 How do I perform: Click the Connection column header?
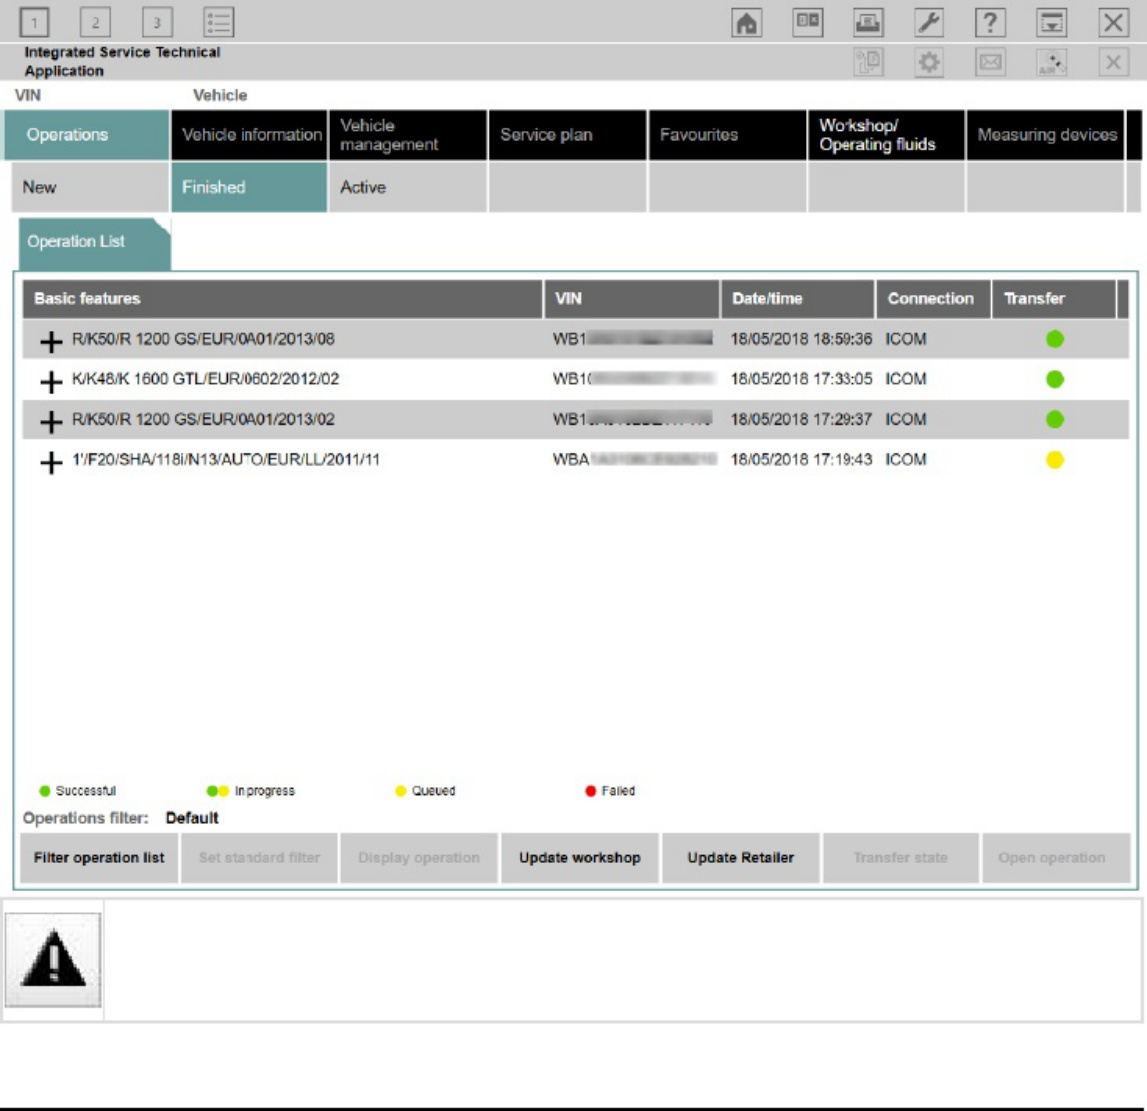point(933,299)
